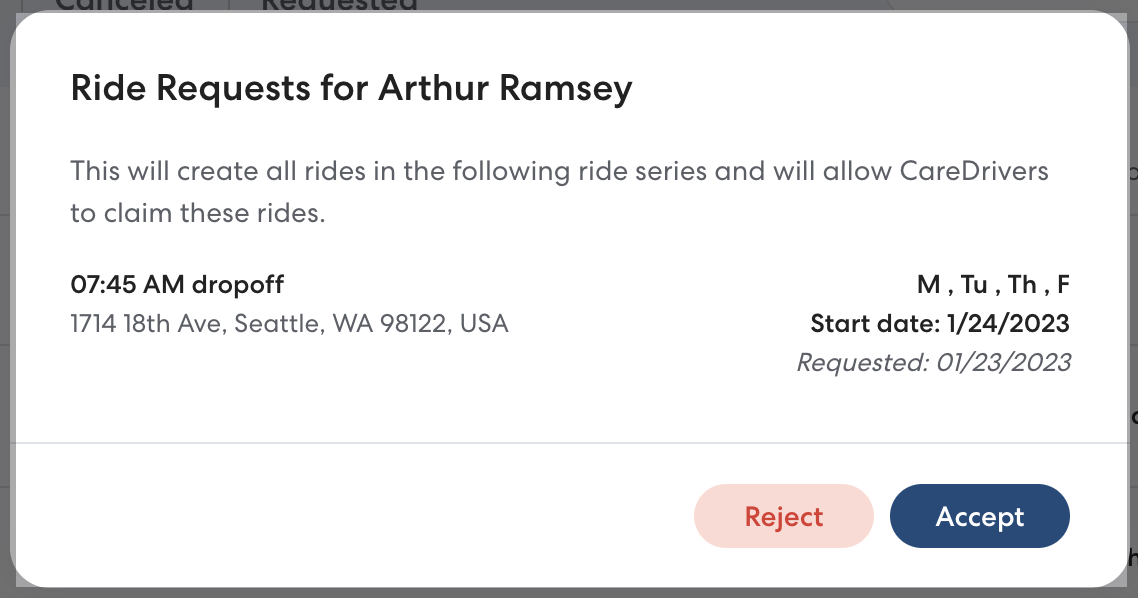Screen dimensions: 1138x598
Task: Click the city name Seattle in address
Action: 275,324
